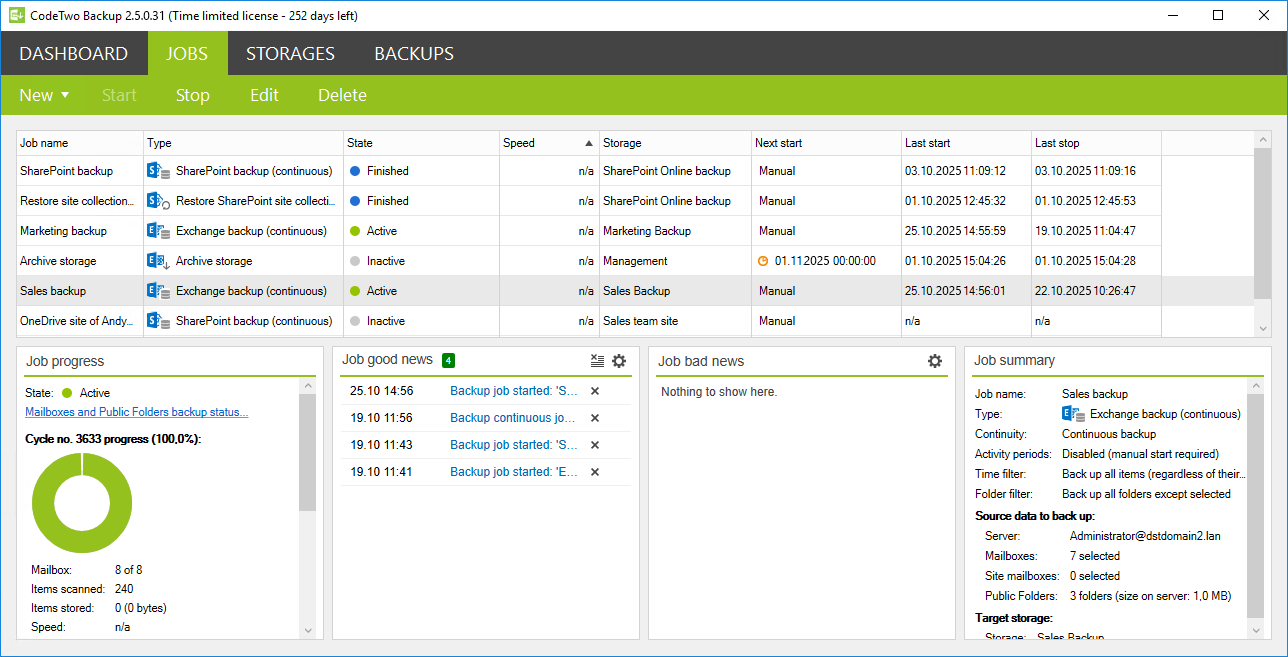This screenshot has height=657, width=1288.
Task: Sort by the Speed column header
Action: 548,143
